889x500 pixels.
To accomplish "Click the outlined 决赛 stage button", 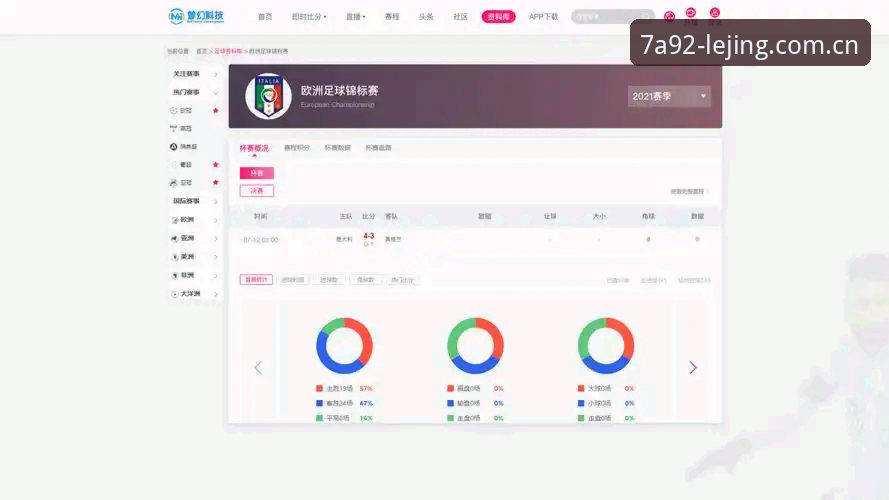I will (257, 190).
